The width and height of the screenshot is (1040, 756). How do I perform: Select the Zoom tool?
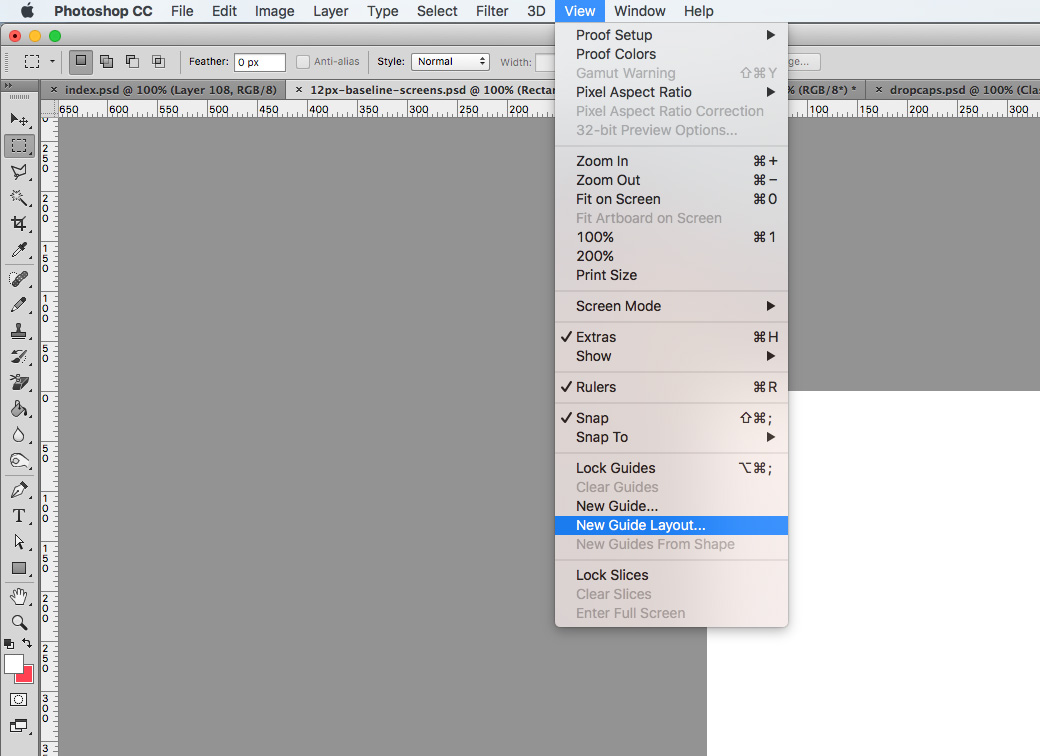point(19,622)
